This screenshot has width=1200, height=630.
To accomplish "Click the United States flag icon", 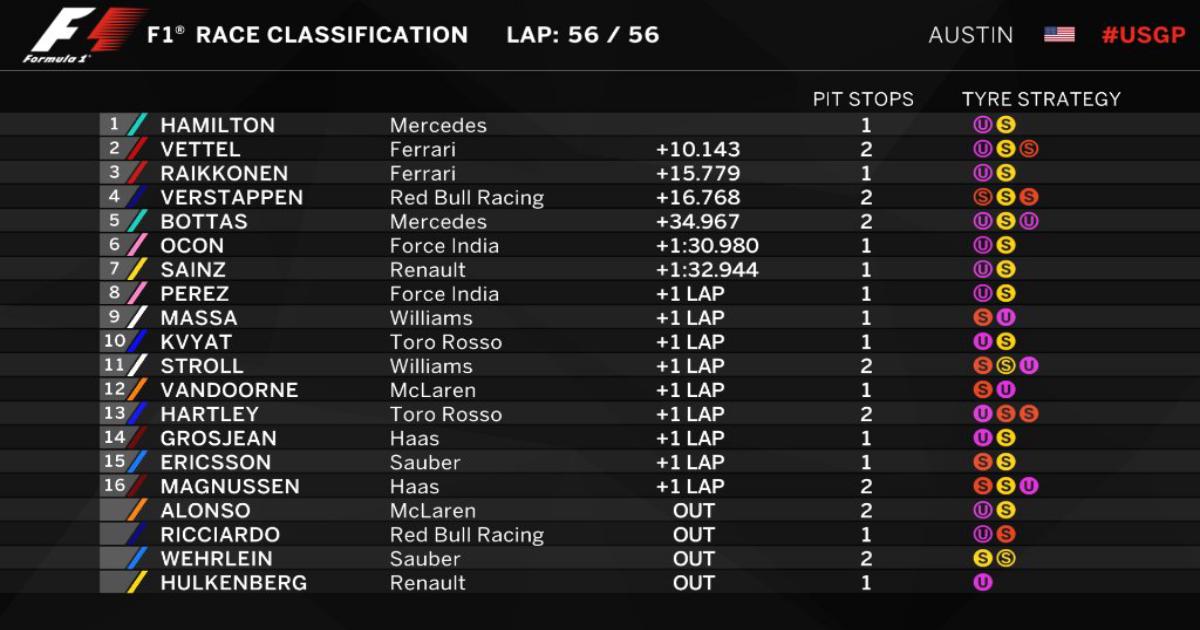I will tap(1059, 34).
